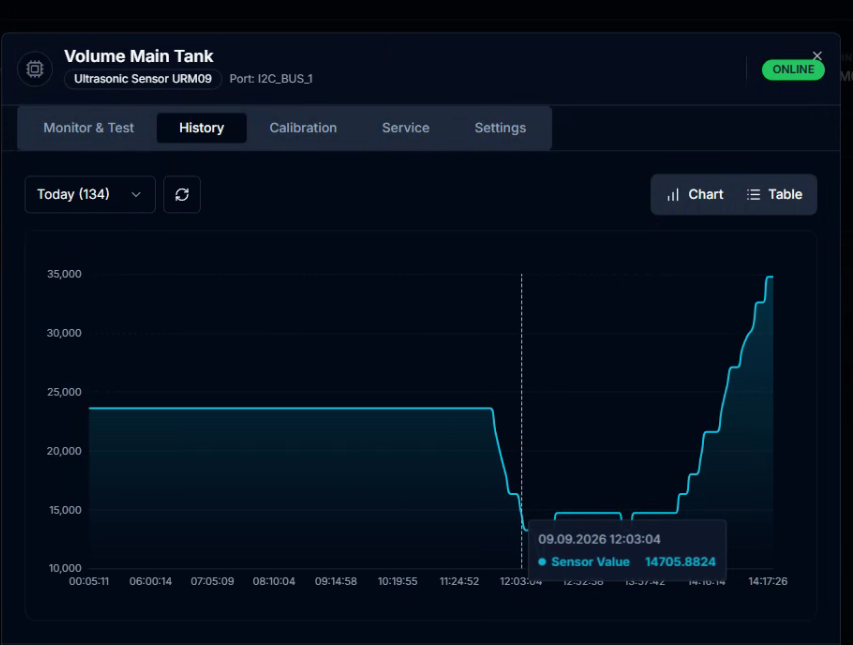Click the 35,000 y-axis label
The image size is (853, 645).
pos(64,274)
